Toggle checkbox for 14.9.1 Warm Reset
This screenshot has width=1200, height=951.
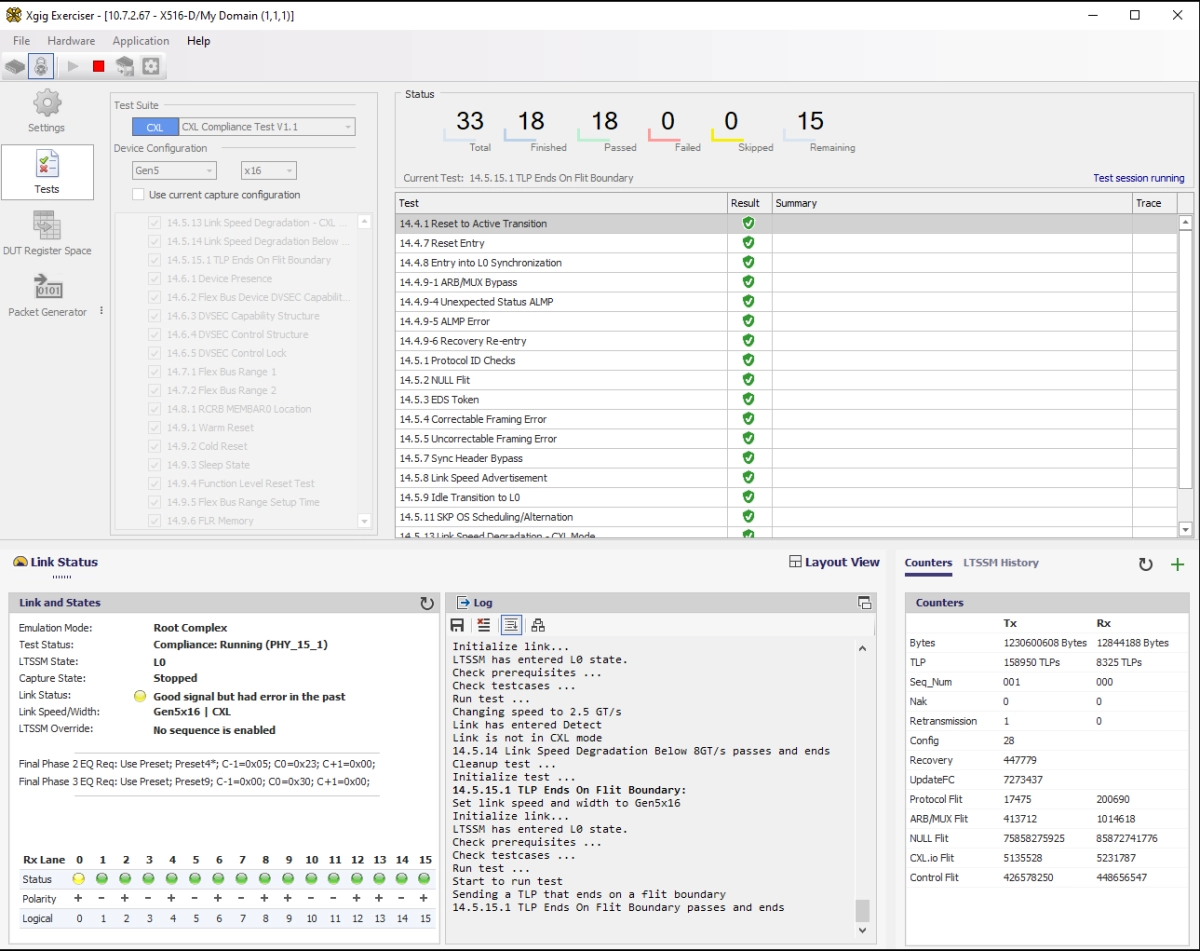154,428
